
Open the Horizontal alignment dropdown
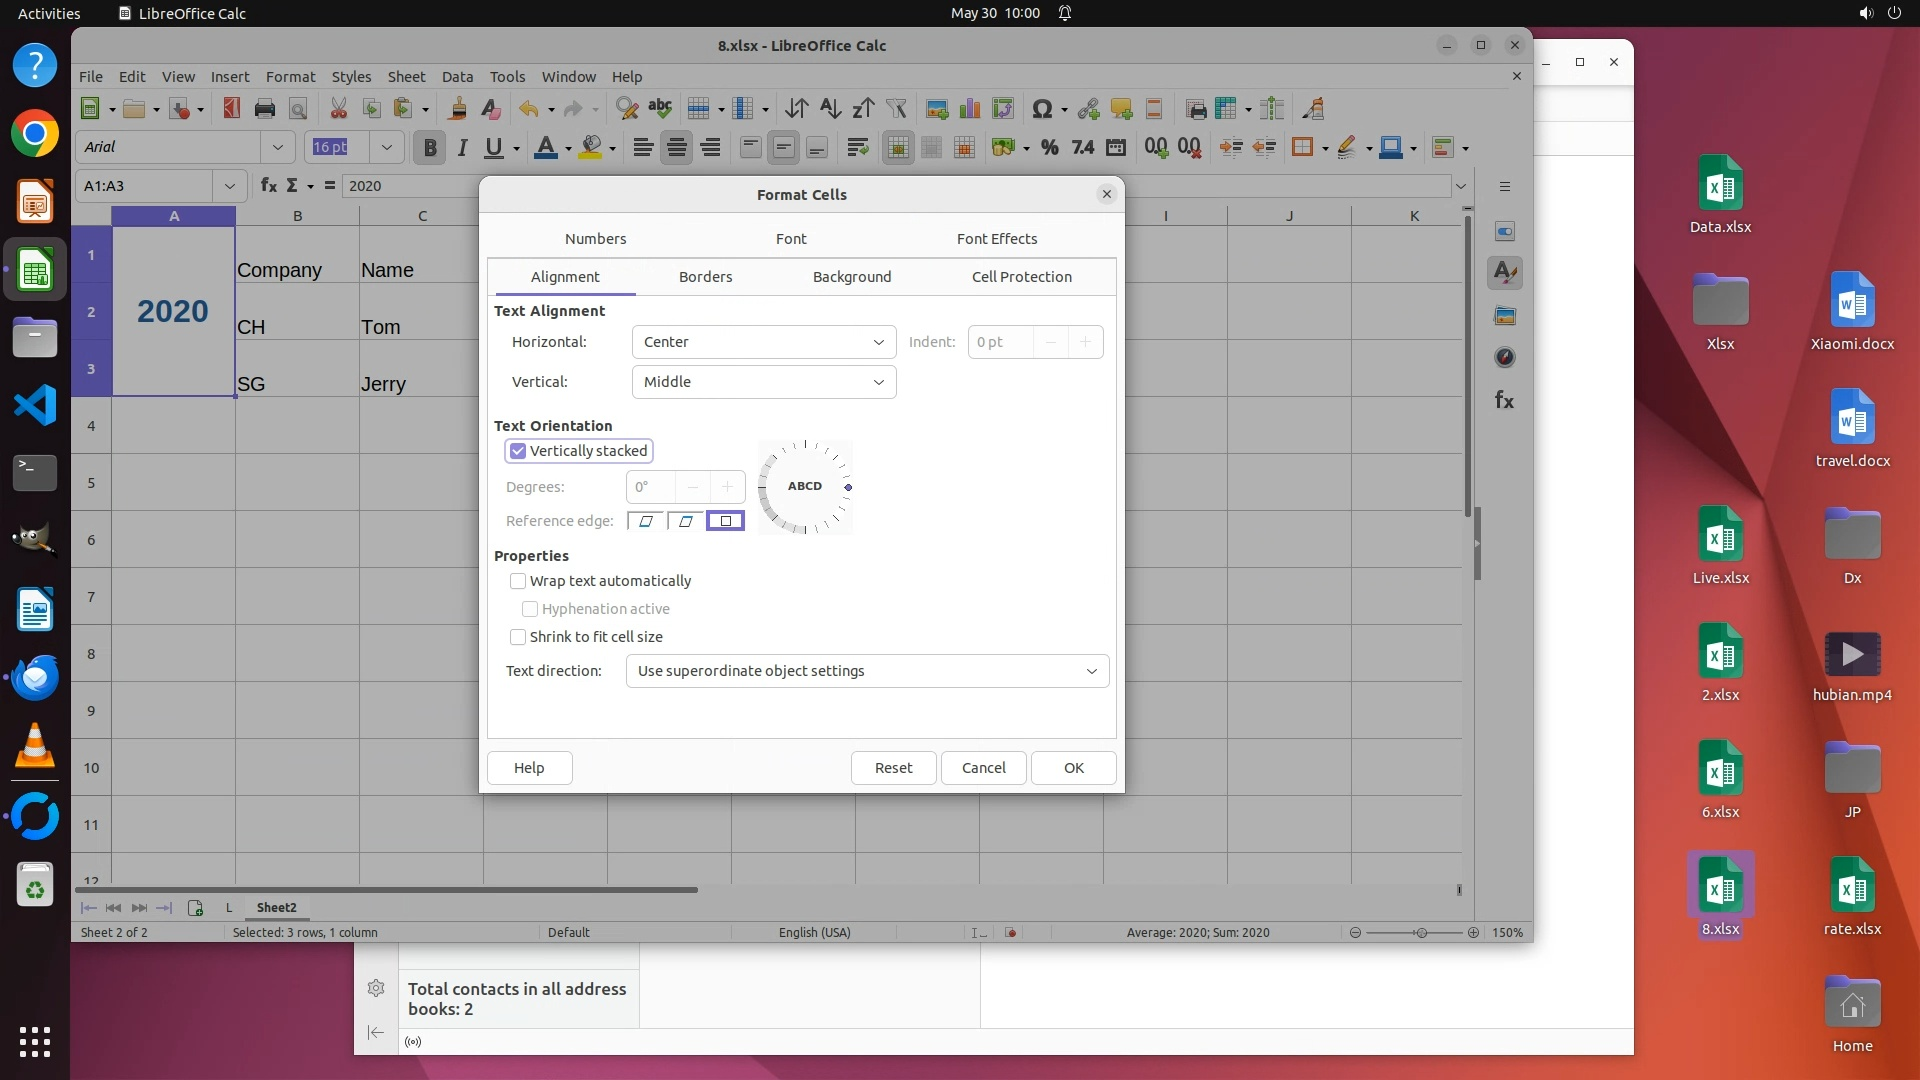764,342
